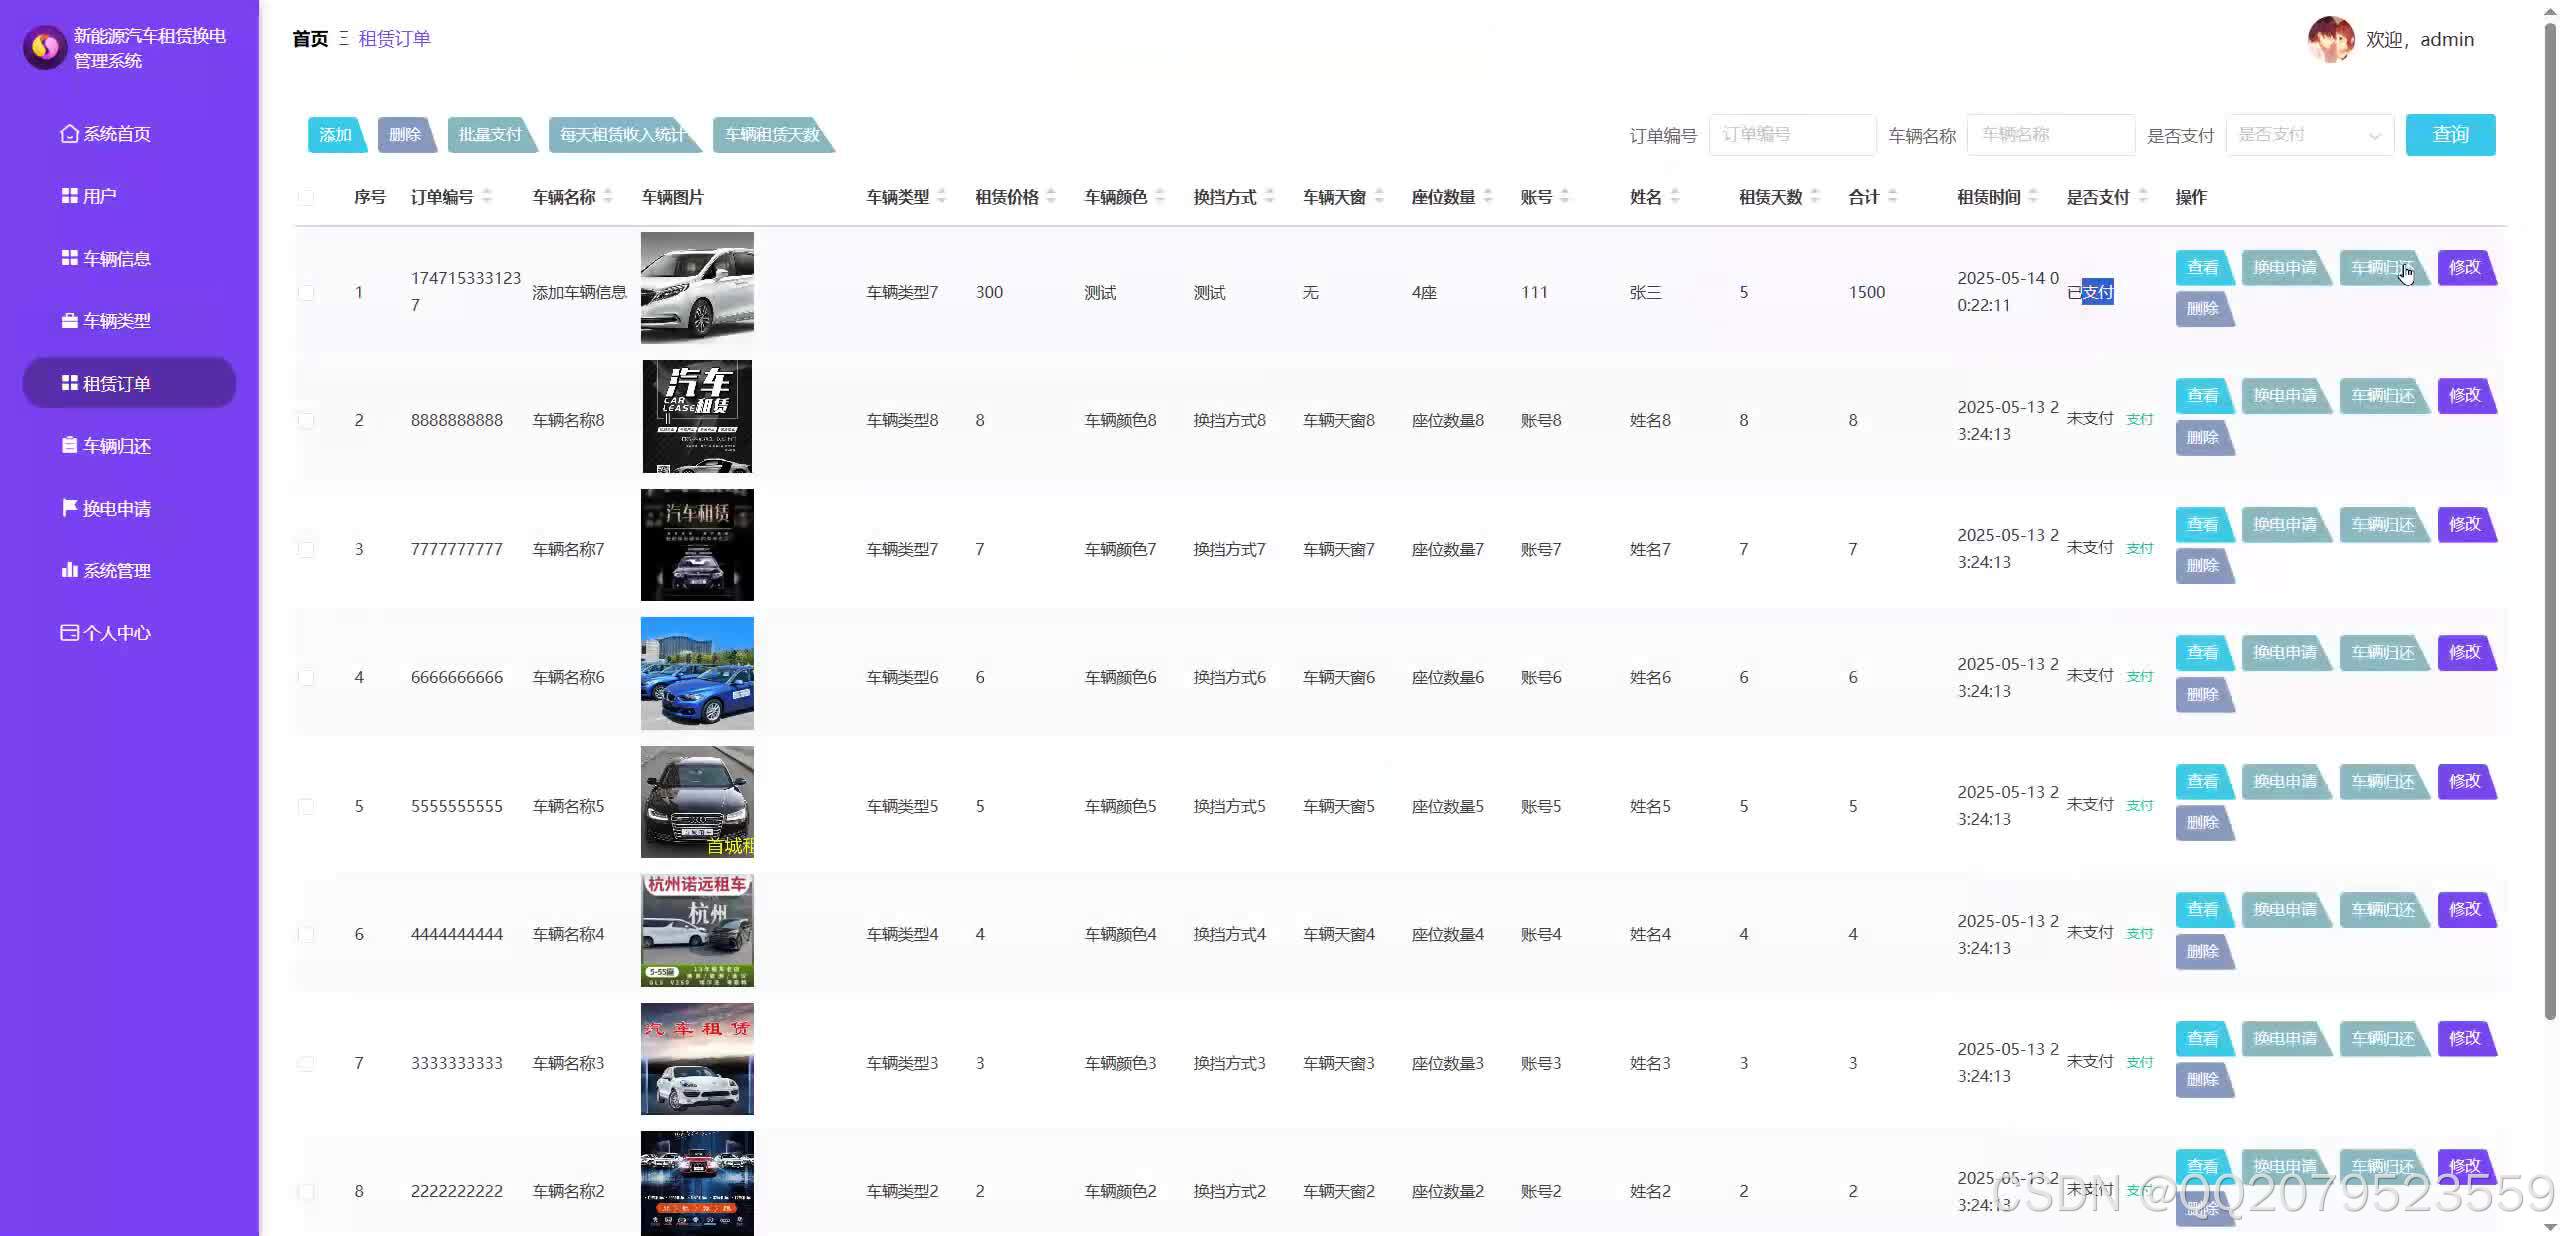This screenshot has height=1236, width=2560.
Task: Open 车辆信息 in the sidebar menu
Action: coord(116,259)
